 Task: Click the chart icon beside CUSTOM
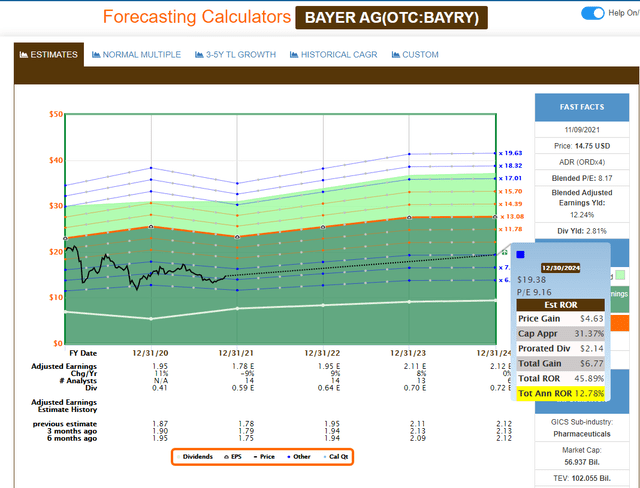click(396, 54)
